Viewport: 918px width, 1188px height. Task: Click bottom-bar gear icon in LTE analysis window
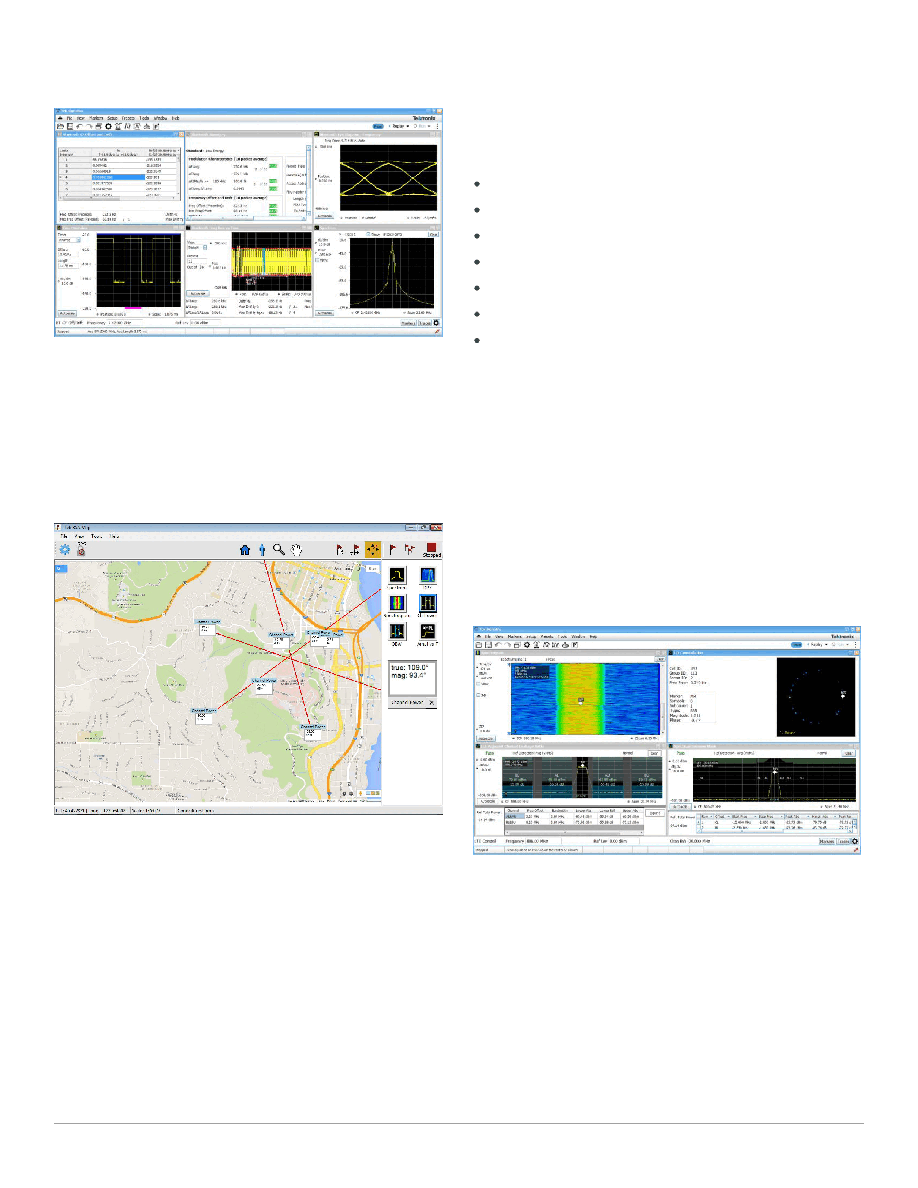click(x=855, y=841)
